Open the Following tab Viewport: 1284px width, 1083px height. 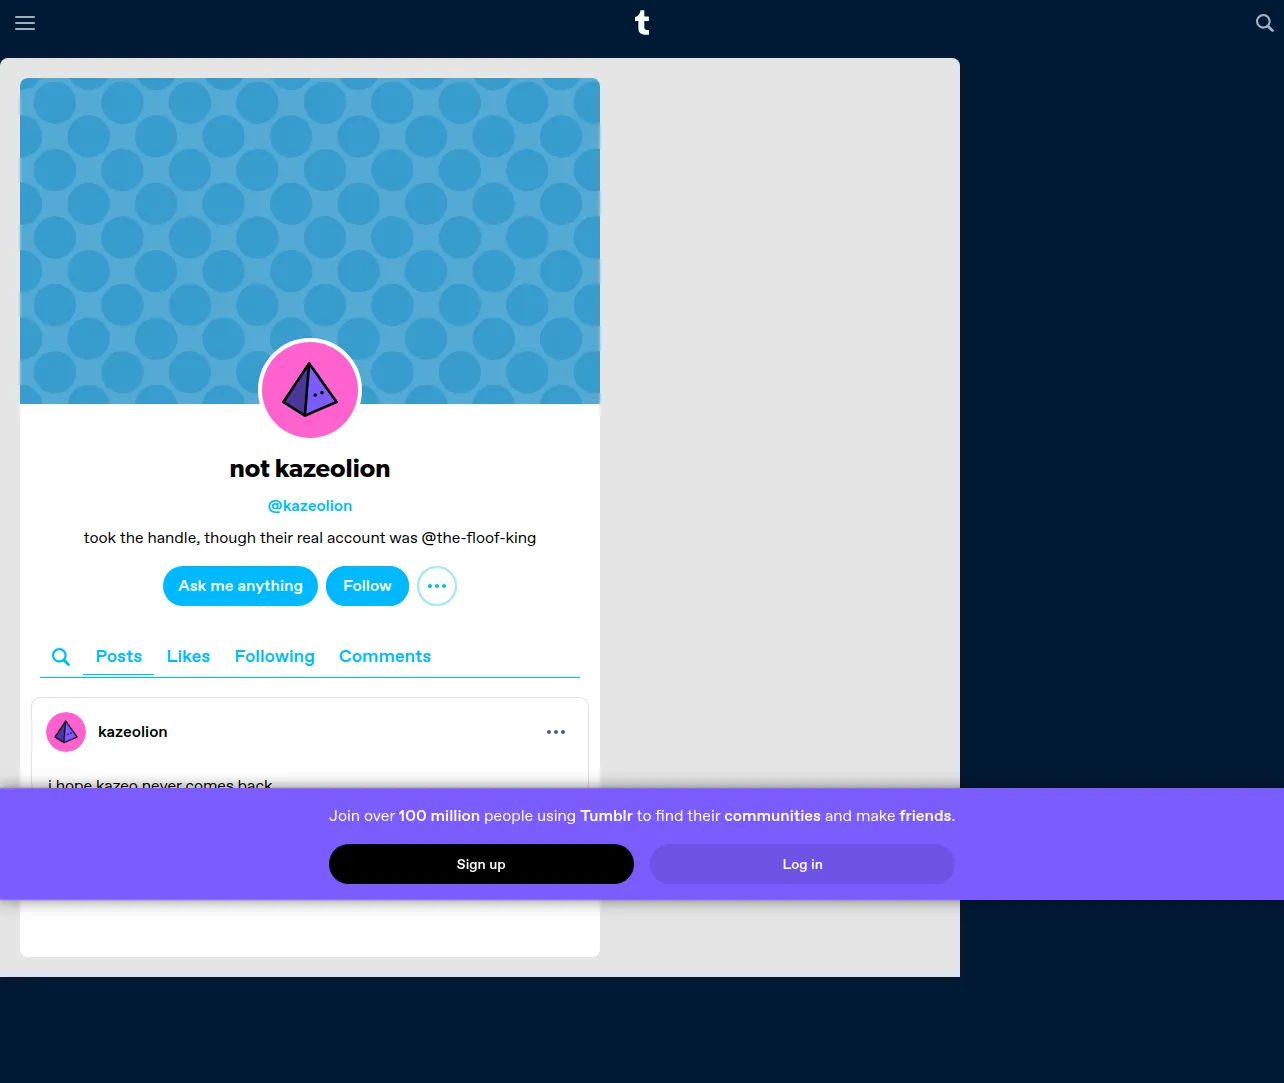click(x=275, y=657)
